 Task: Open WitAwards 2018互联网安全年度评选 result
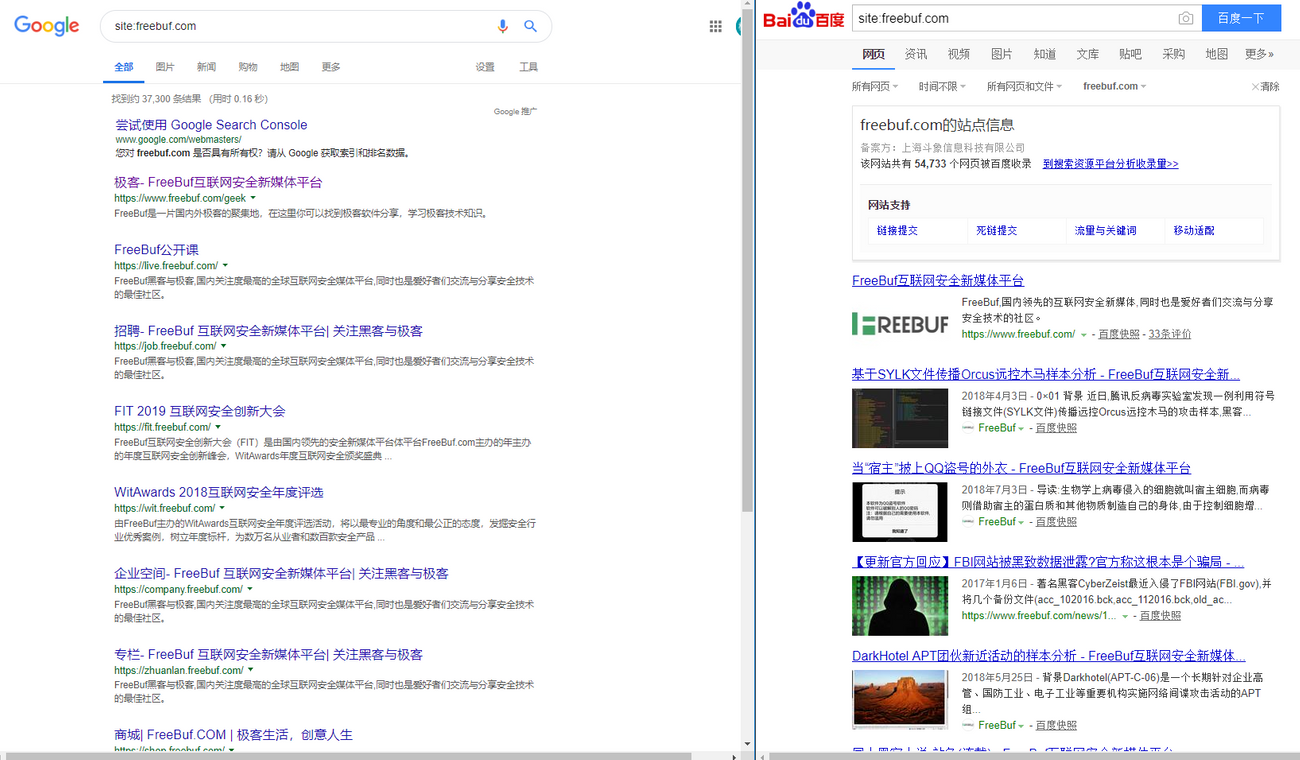click(x=219, y=492)
